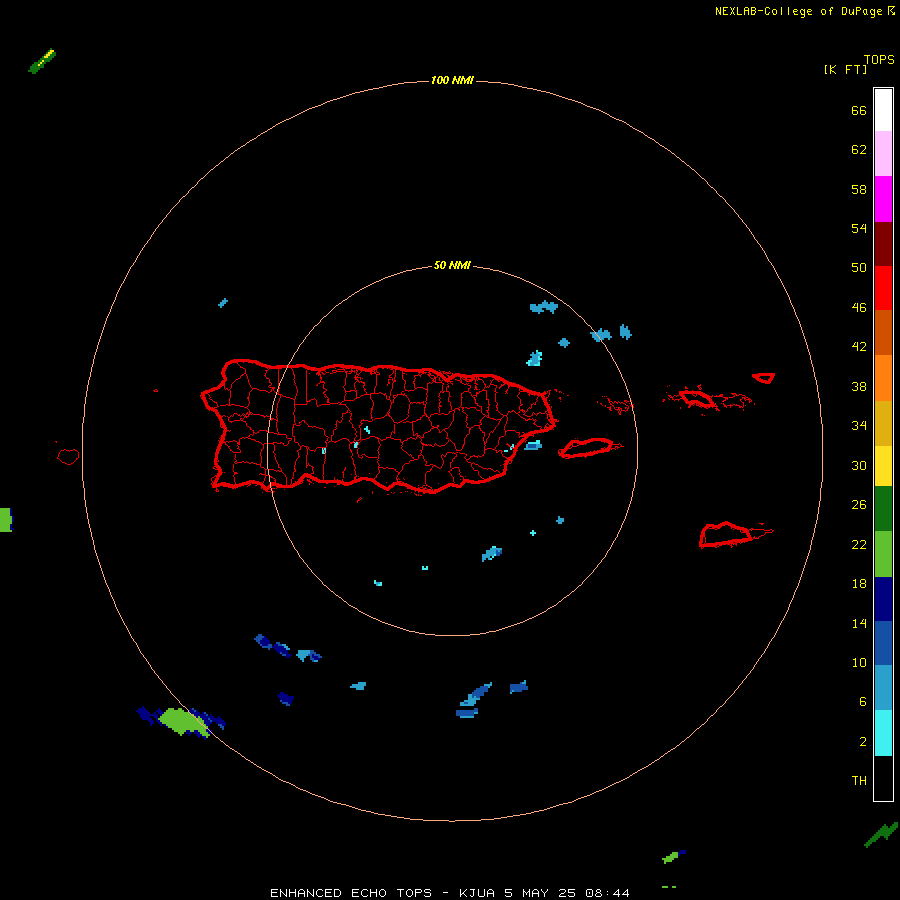Click the light green echo crossing the 100 NMI ring
The height and width of the screenshot is (900, 900).
pyautogui.click(x=183, y=722)
